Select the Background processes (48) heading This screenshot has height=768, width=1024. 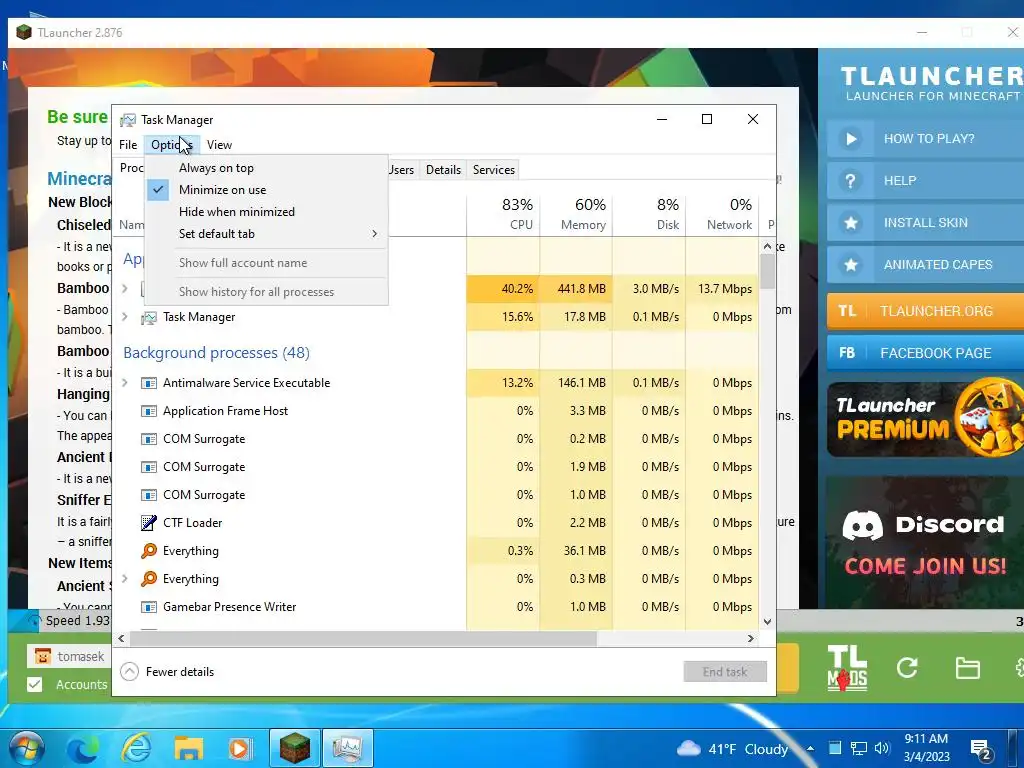[x=216, y=353]
